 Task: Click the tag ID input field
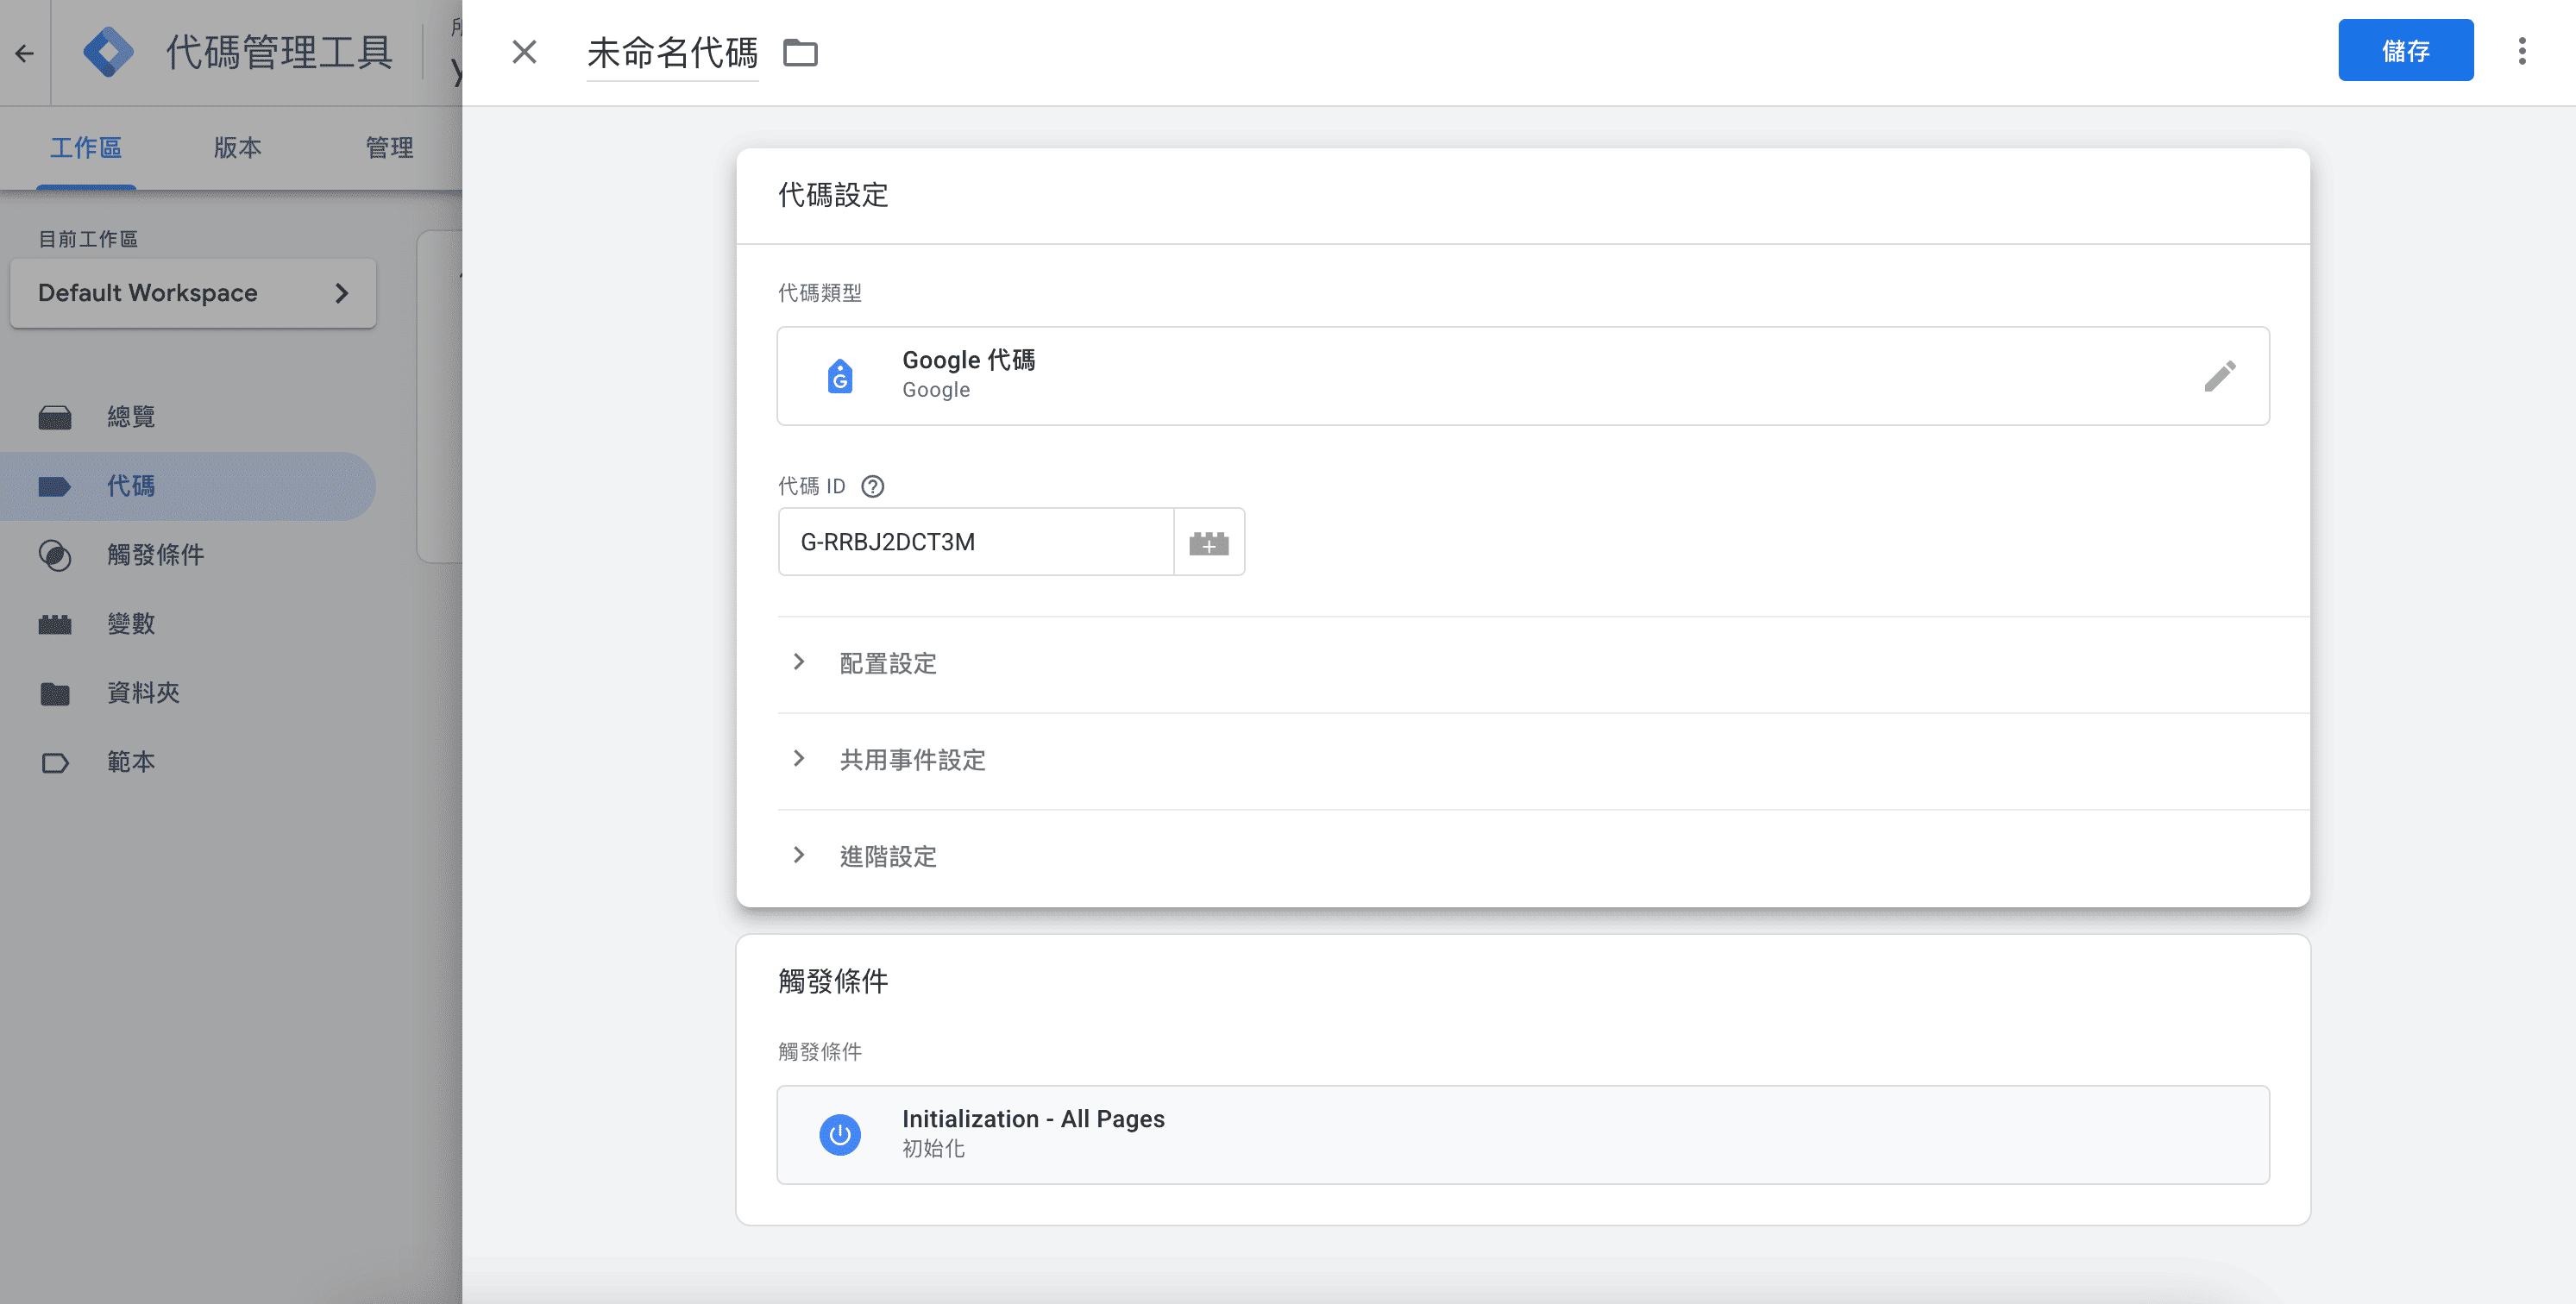click(975, 542)
